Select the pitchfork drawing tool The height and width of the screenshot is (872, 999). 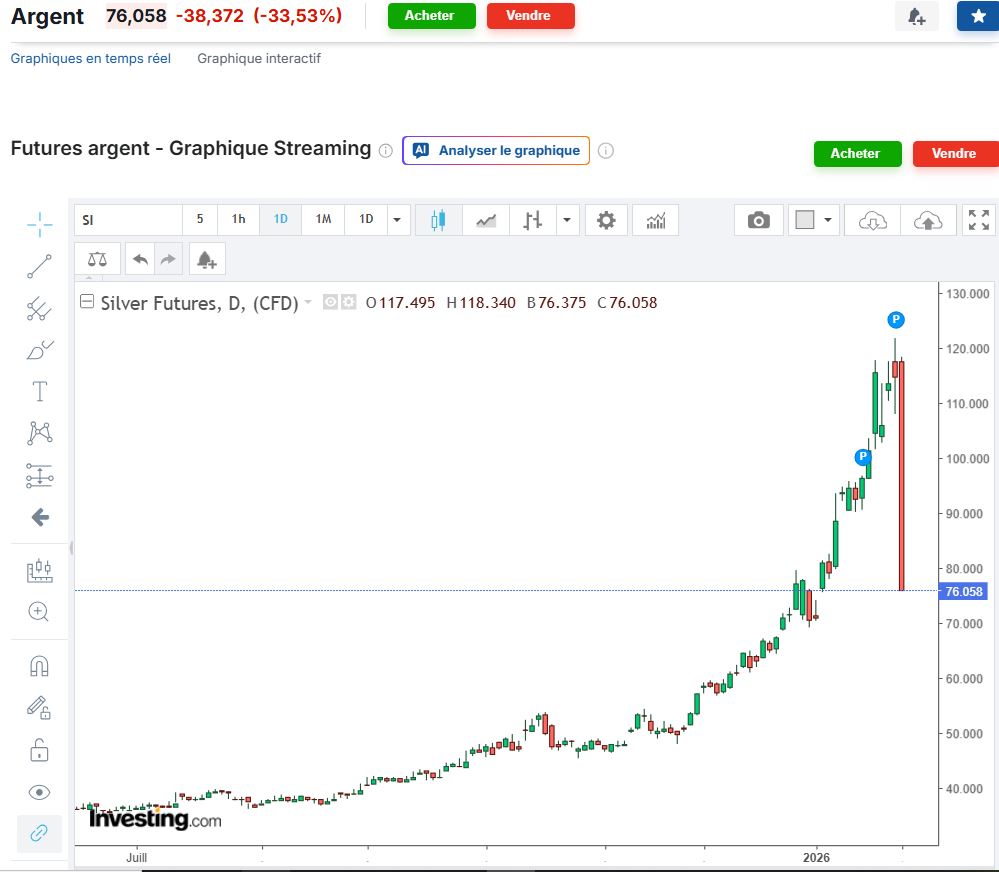[x=40, y=308]
